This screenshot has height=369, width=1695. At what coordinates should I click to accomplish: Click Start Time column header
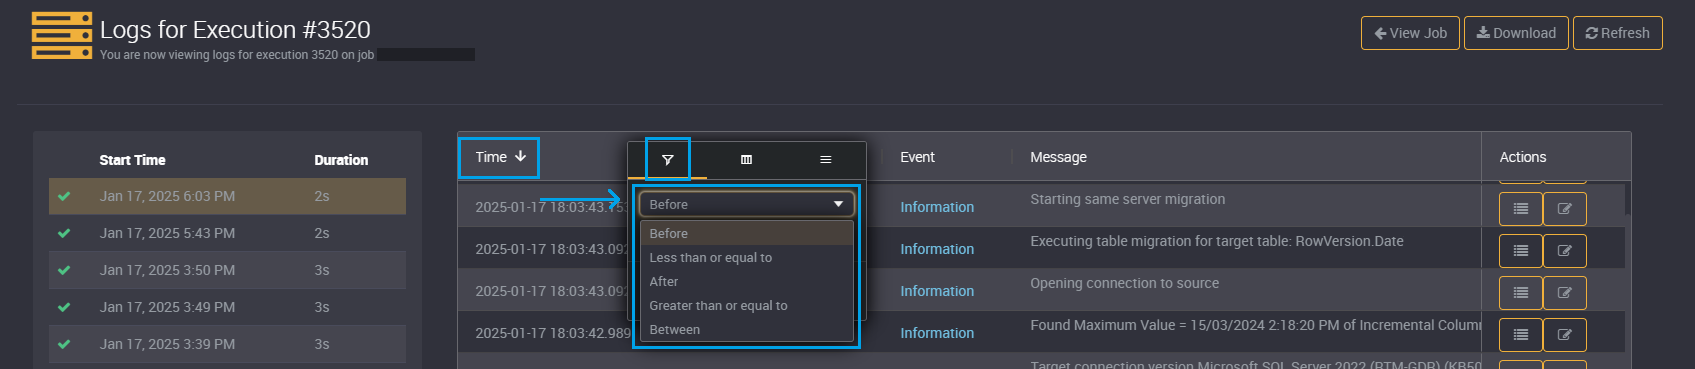pos(132,160)
